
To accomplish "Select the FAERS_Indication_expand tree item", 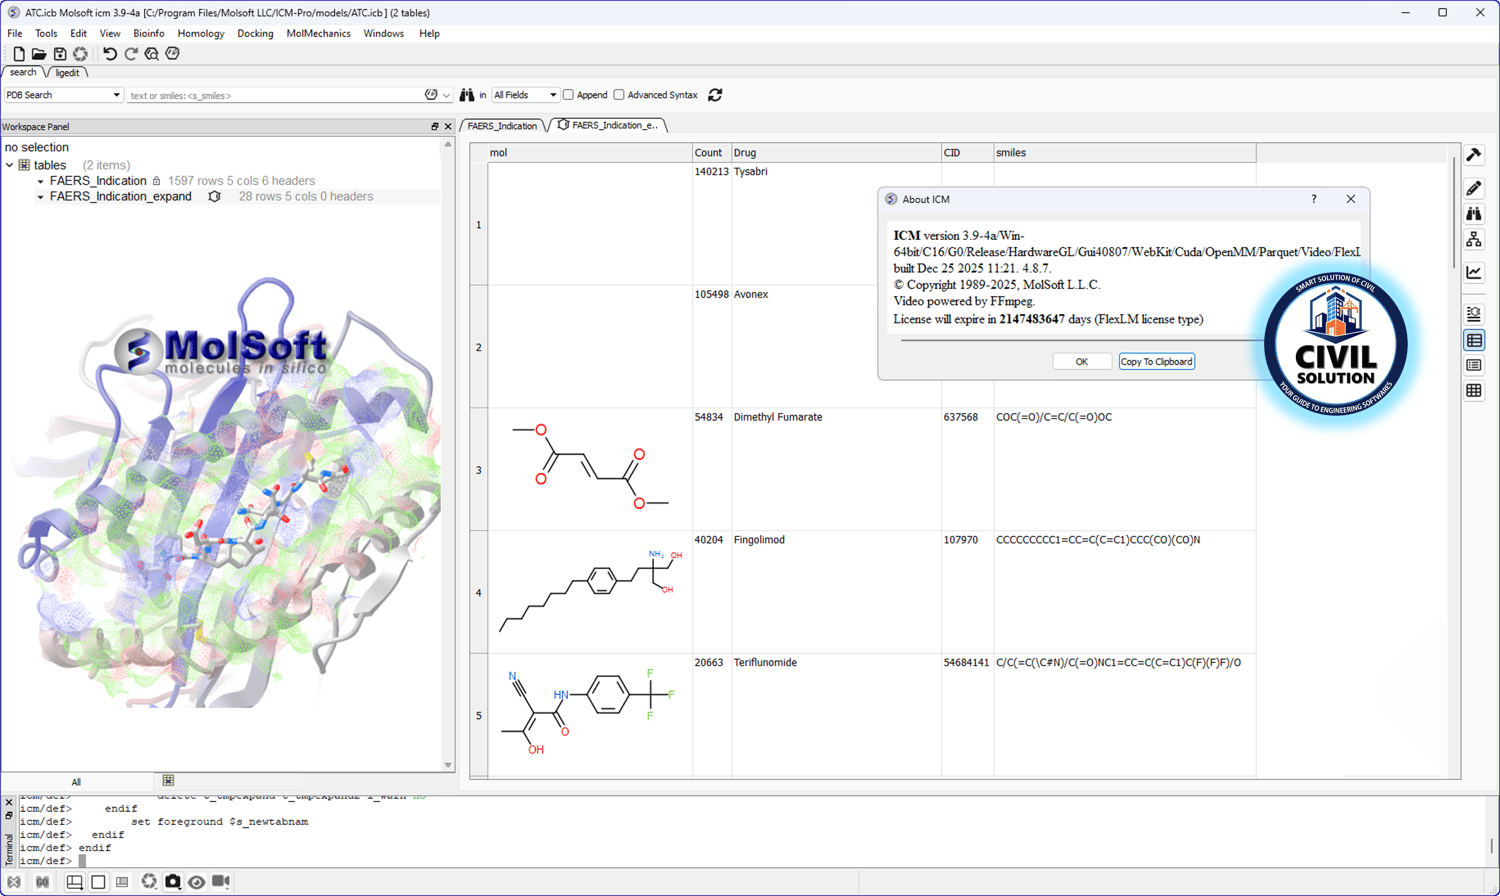I will [x=120, y=197].
